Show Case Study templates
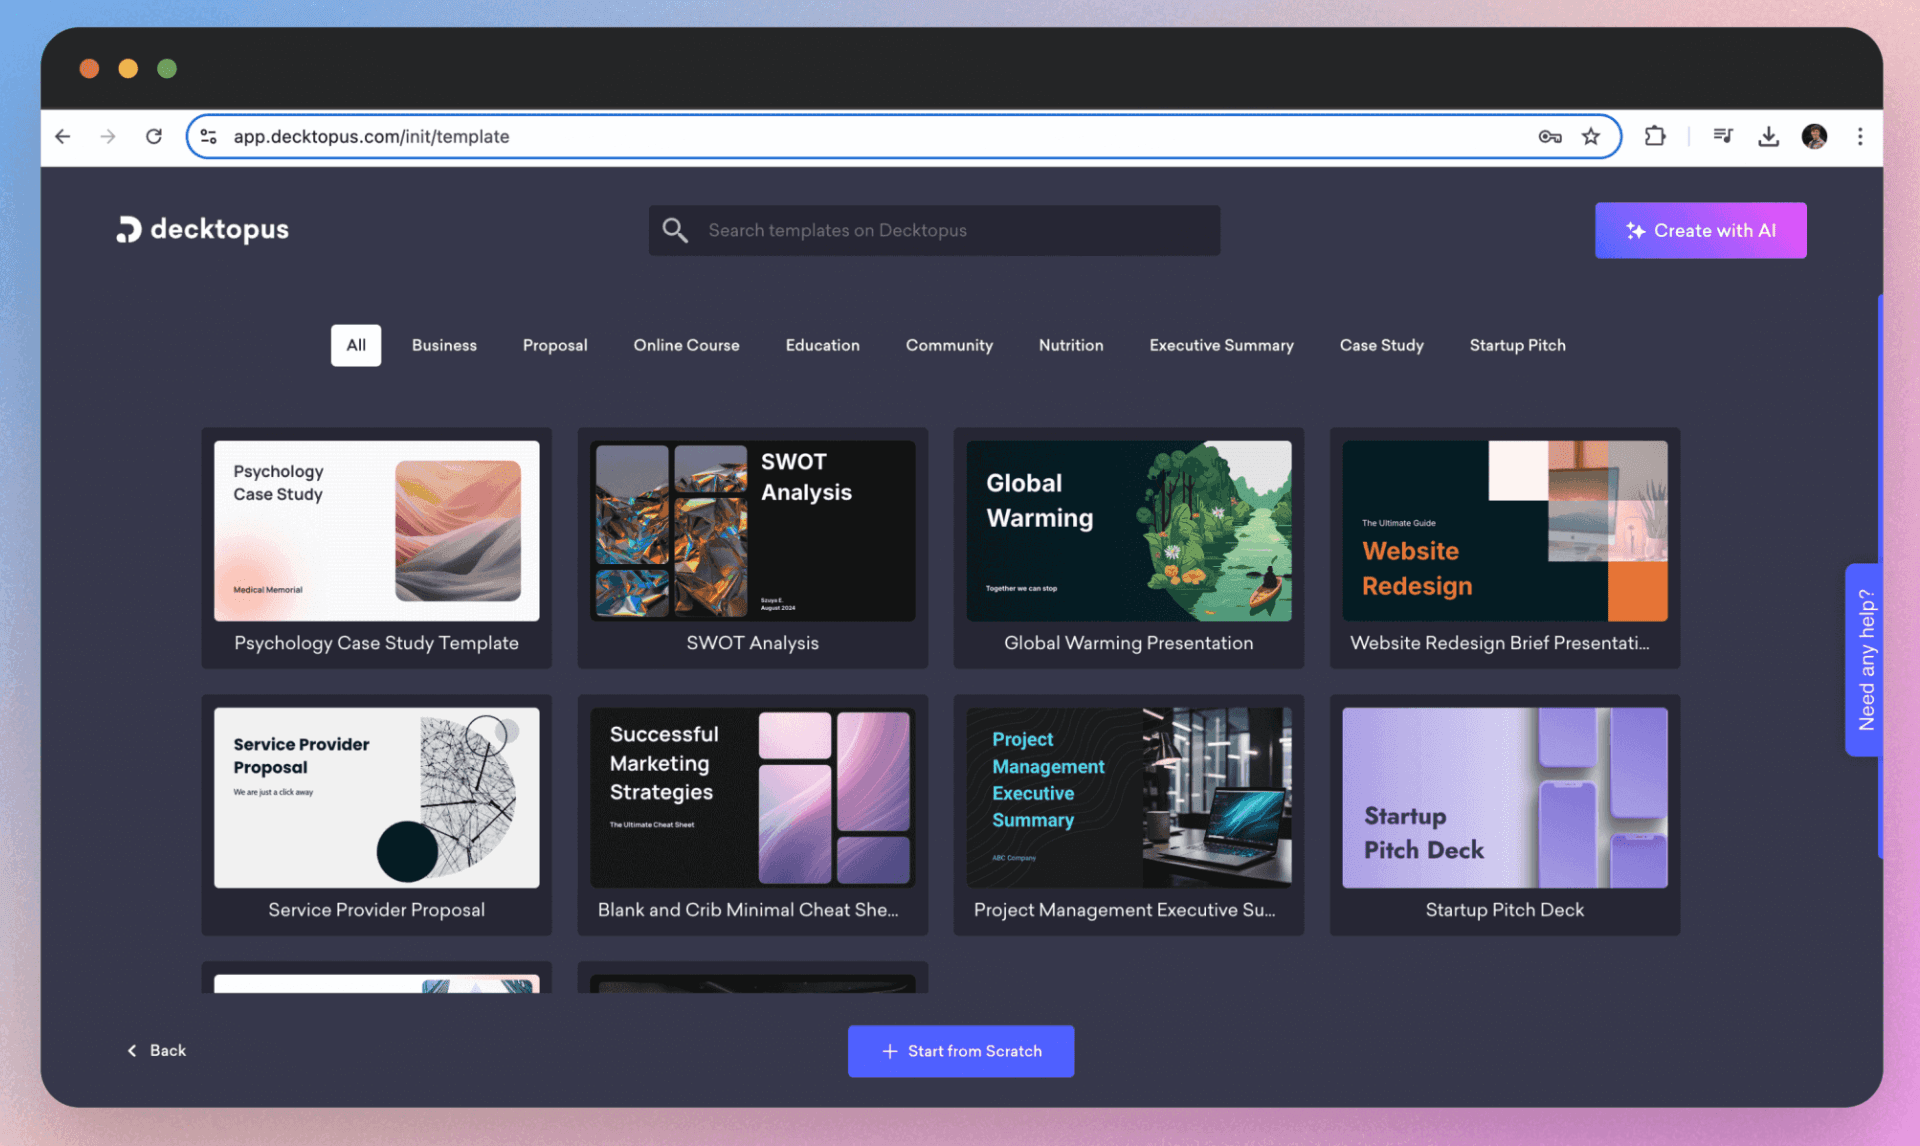Image resolution: width=1920 pixels, height=1146 pixels. pos(1381,345)
